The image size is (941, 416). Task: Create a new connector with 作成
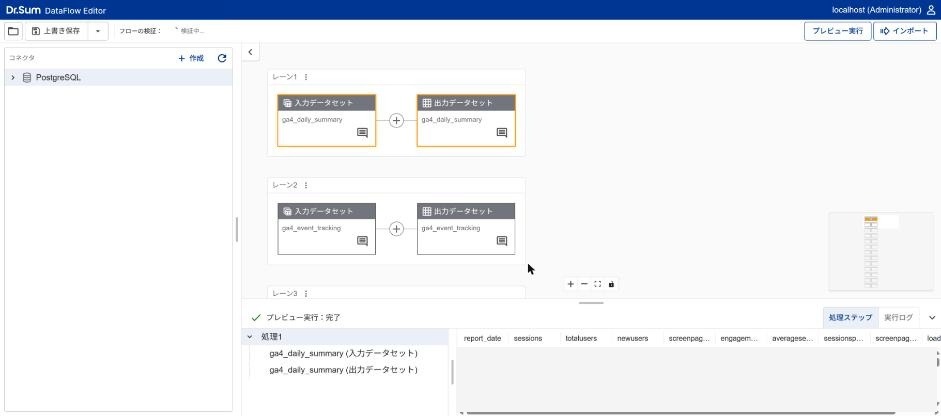point(191,58)
